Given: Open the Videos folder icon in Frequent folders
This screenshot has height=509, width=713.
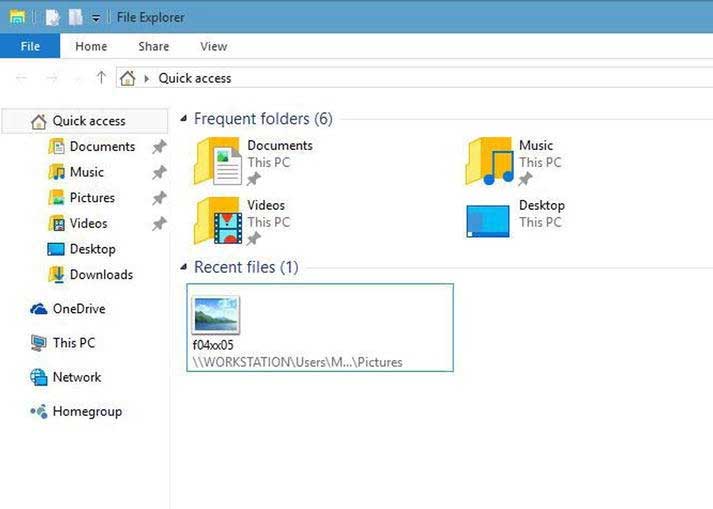Looking at the screenshot, I should [x=219, y=221].
